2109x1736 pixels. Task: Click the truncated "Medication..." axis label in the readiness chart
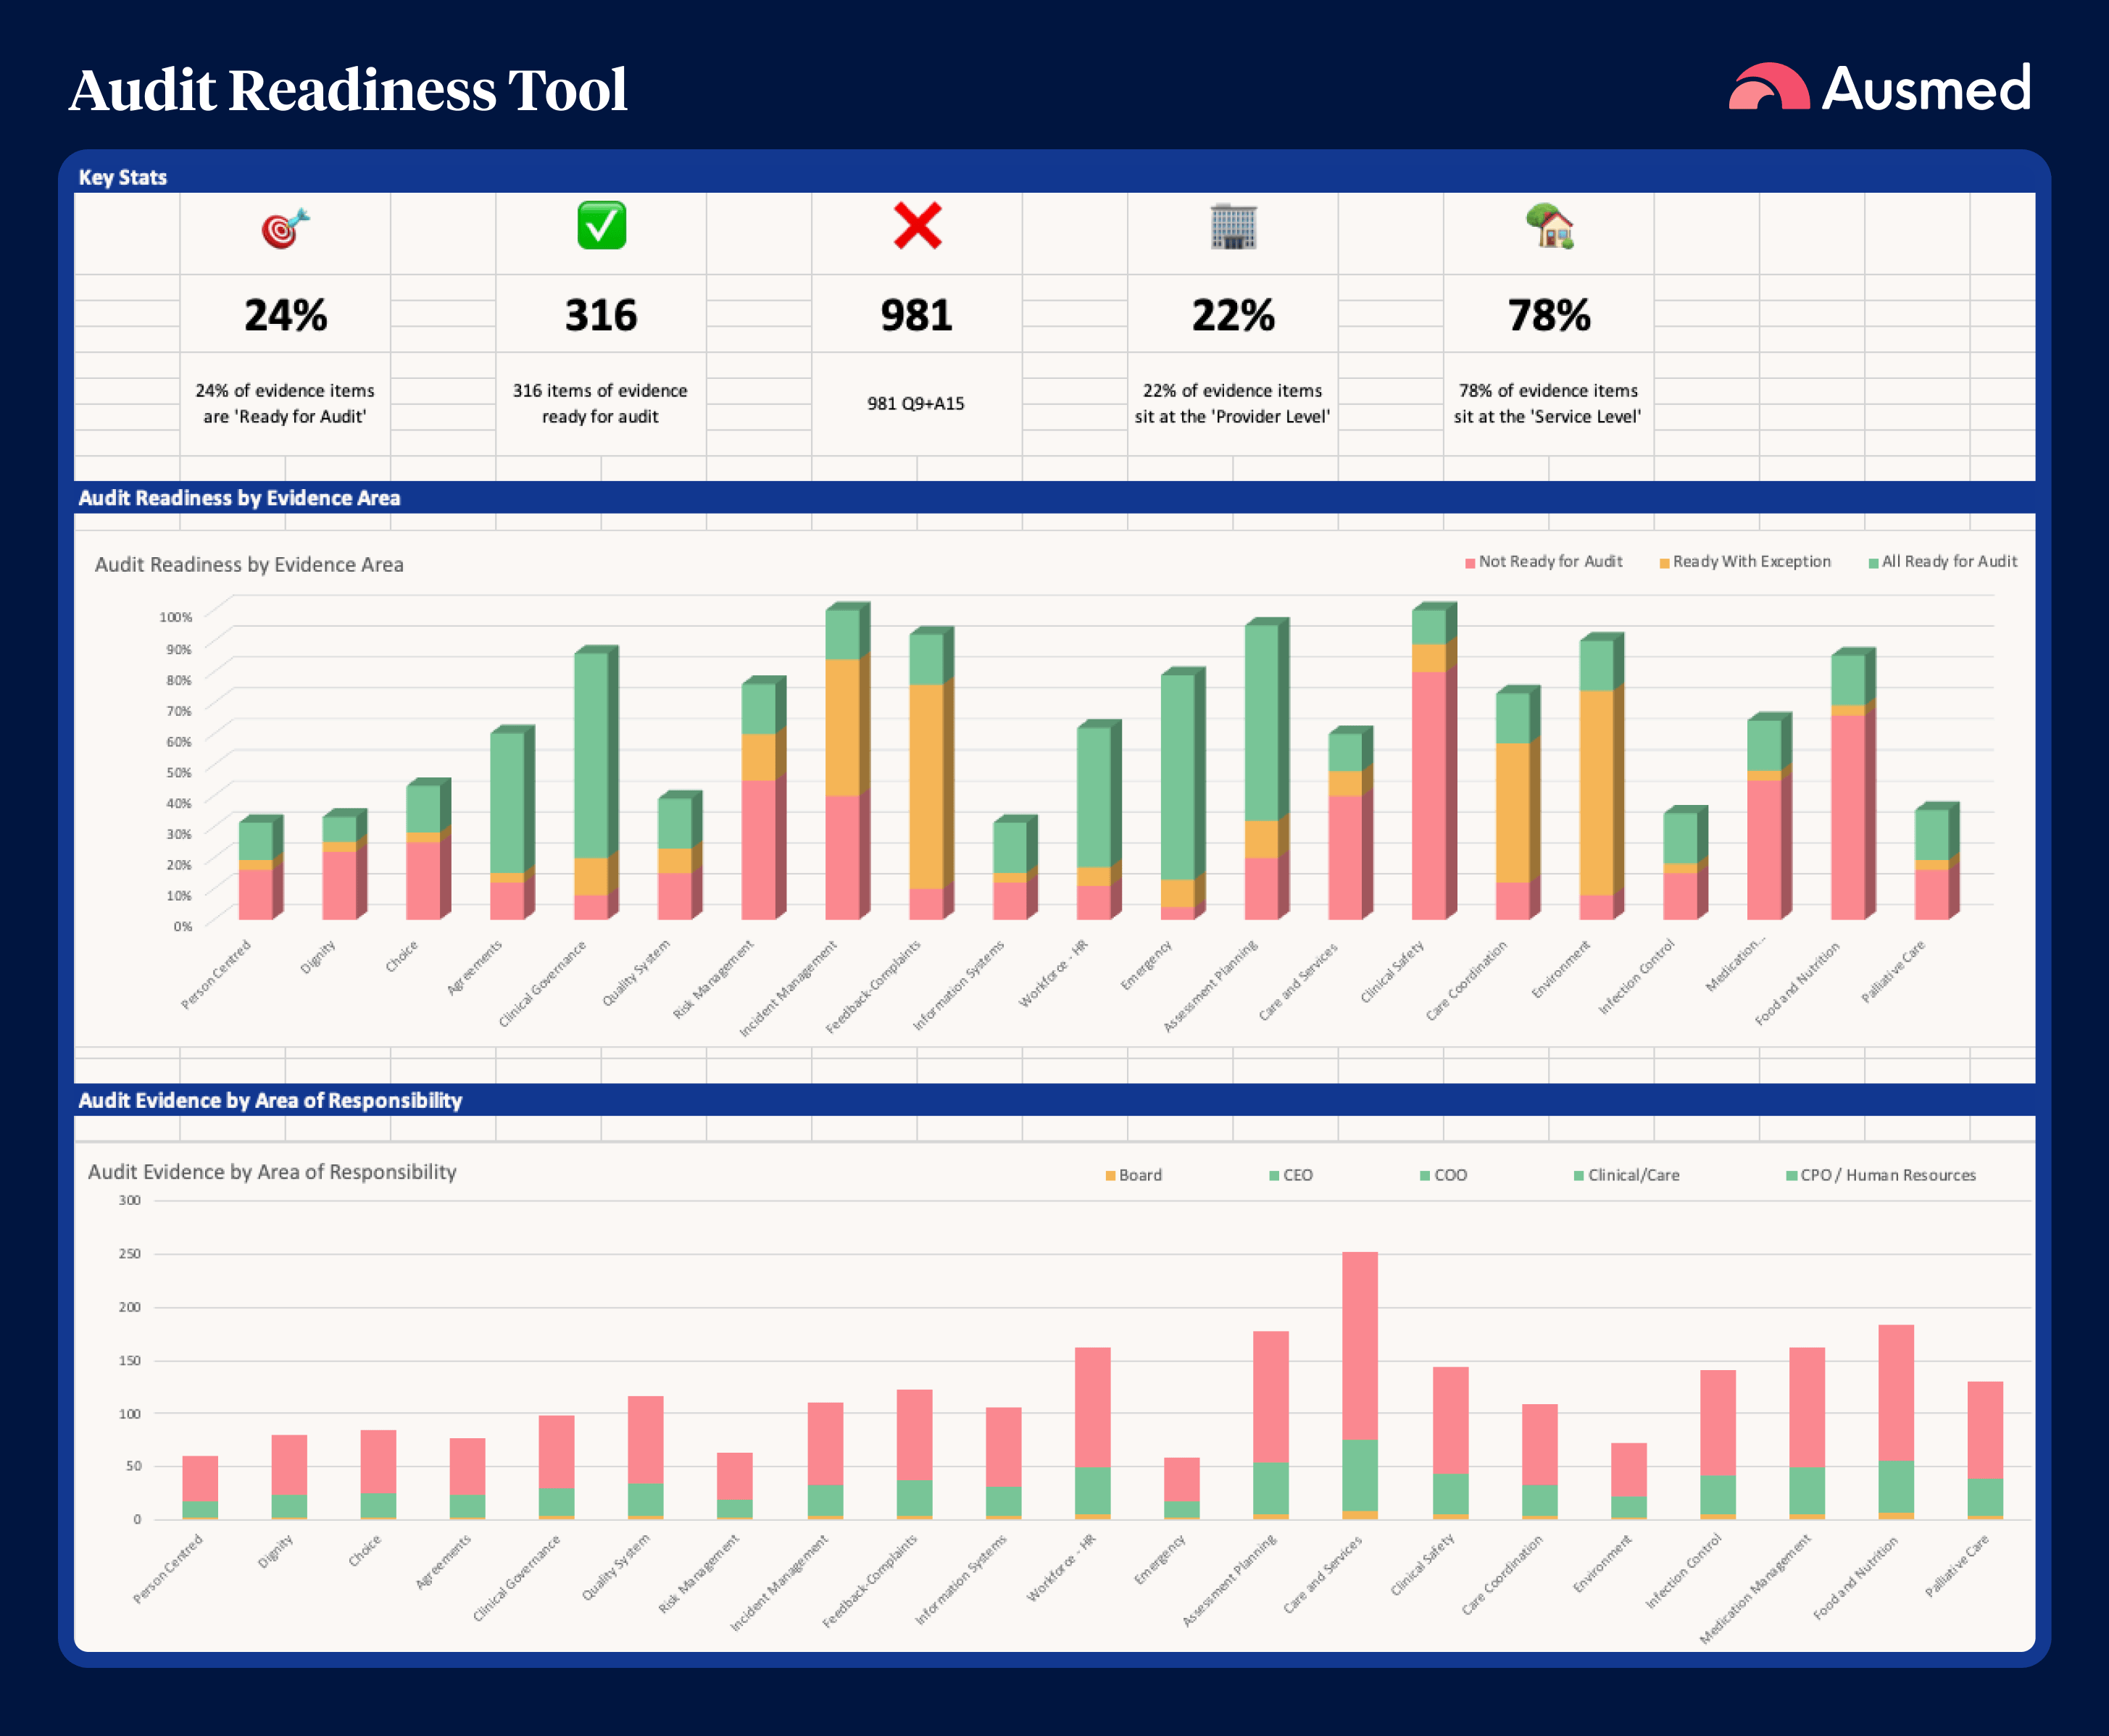click(x=1736, y=966)
